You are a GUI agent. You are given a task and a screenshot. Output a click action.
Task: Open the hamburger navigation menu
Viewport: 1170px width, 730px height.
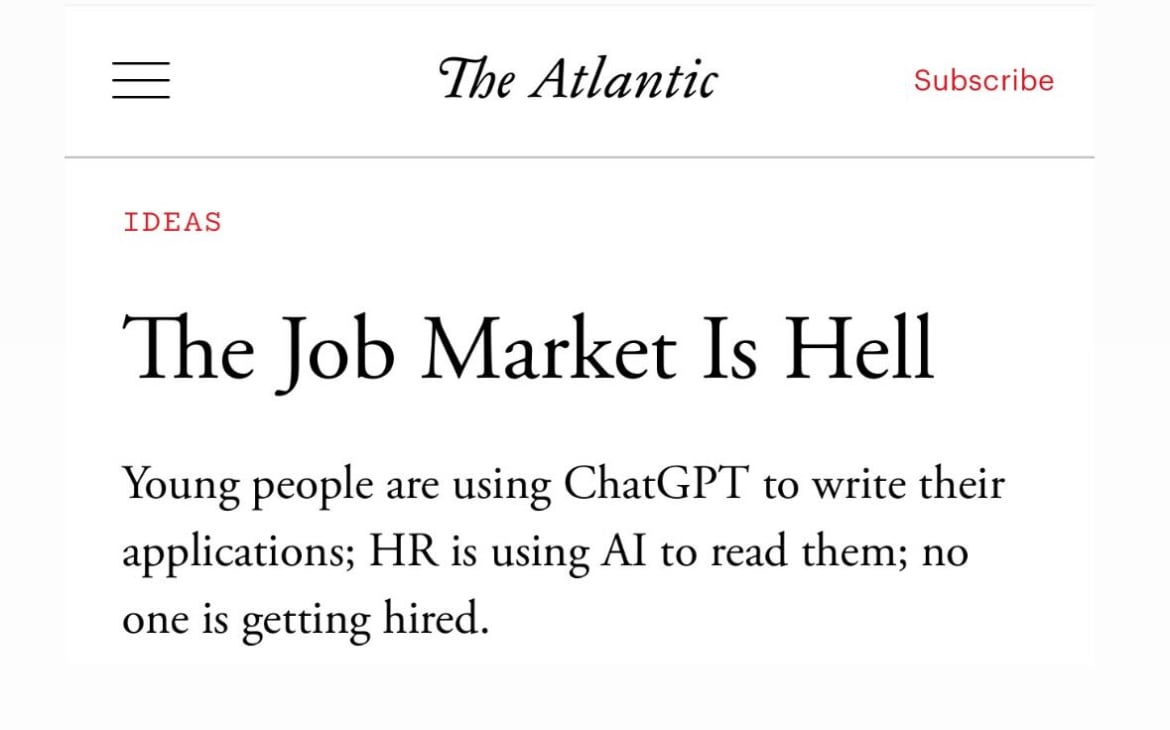(x=141, y=80)
